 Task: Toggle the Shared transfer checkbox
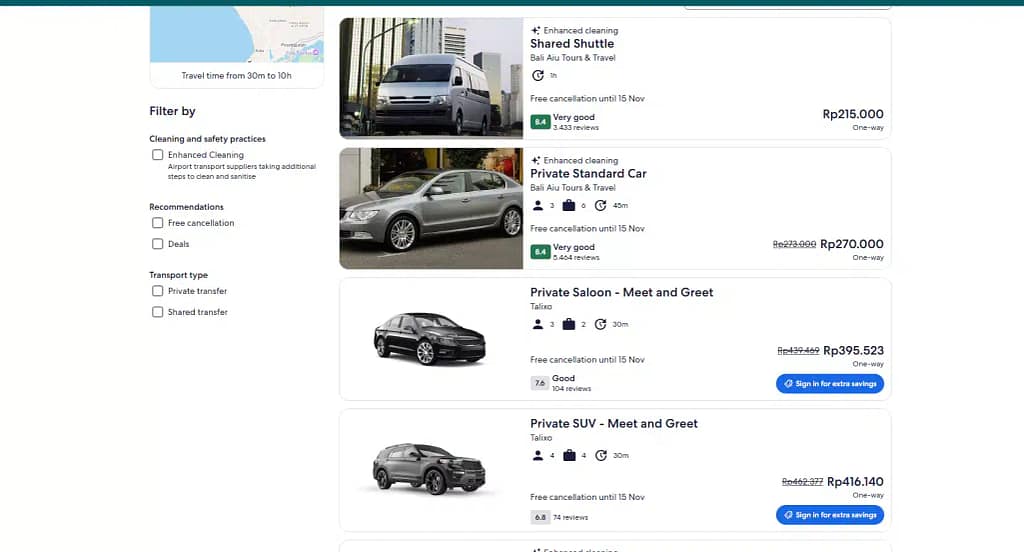point(157,312)
